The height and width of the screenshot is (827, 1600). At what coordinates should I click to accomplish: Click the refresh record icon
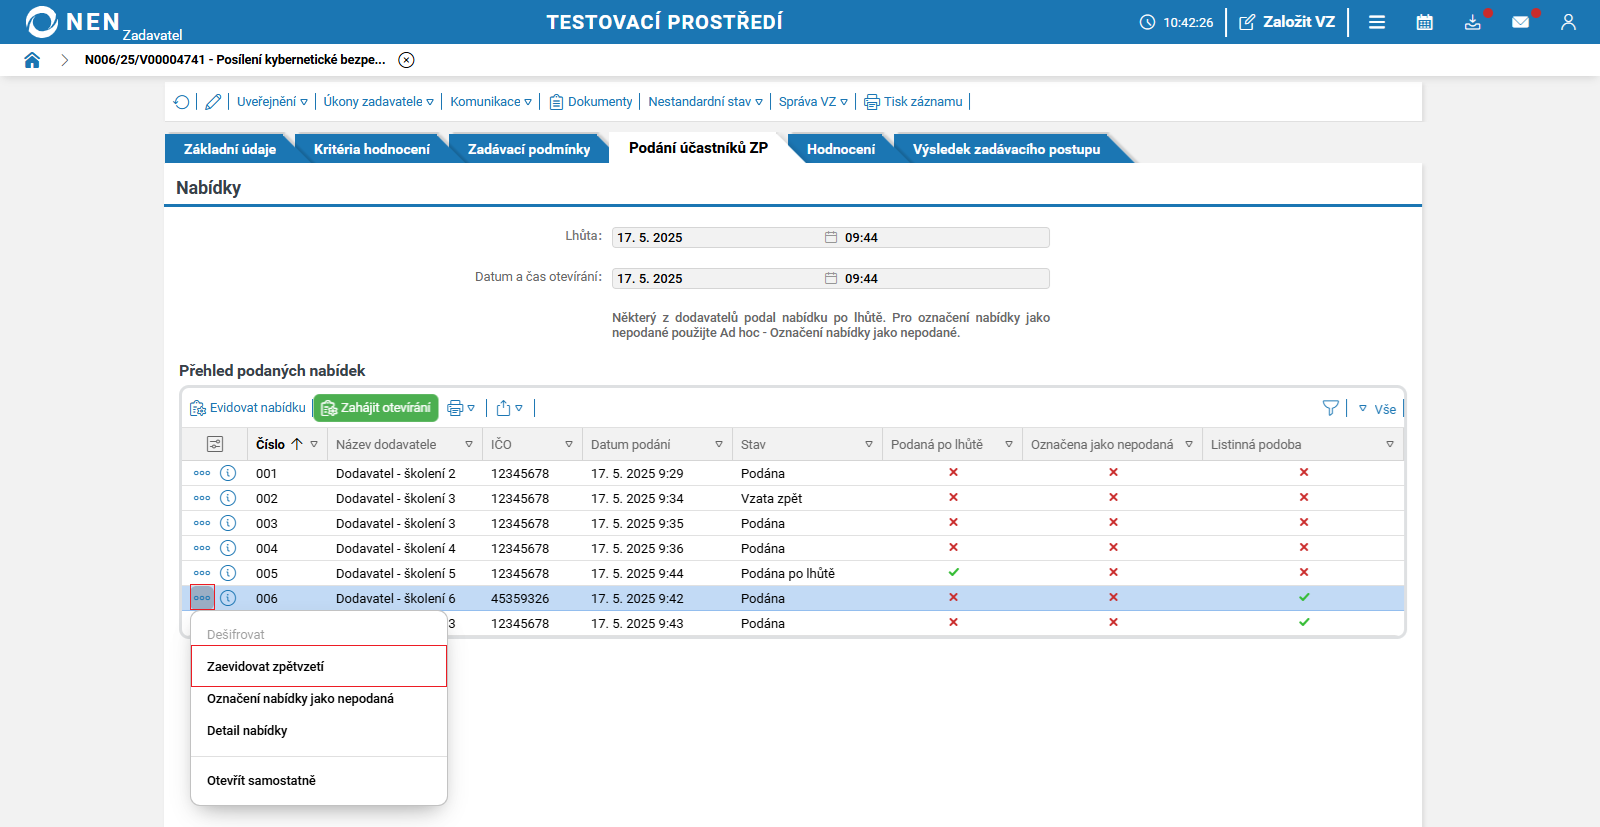click(x=181, y=102)
